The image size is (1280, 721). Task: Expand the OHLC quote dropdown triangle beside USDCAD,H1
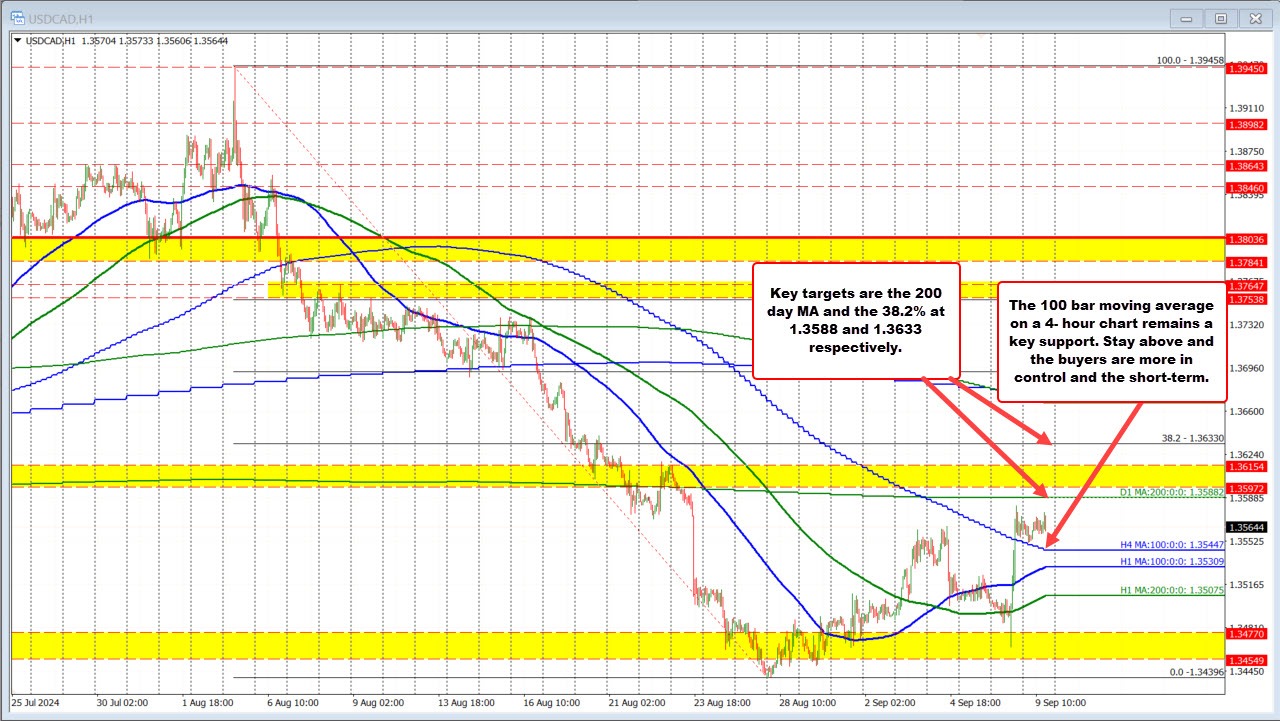point(17,42)
